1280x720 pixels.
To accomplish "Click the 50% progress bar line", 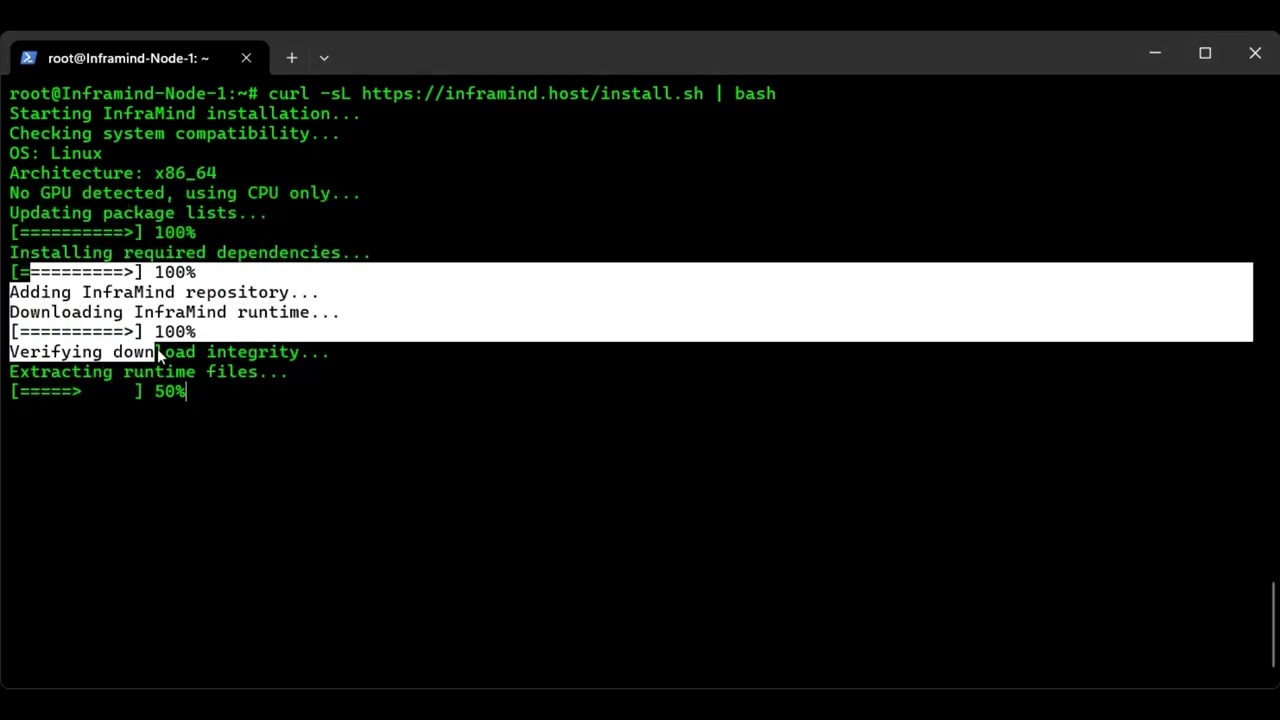I will (98, 392).
